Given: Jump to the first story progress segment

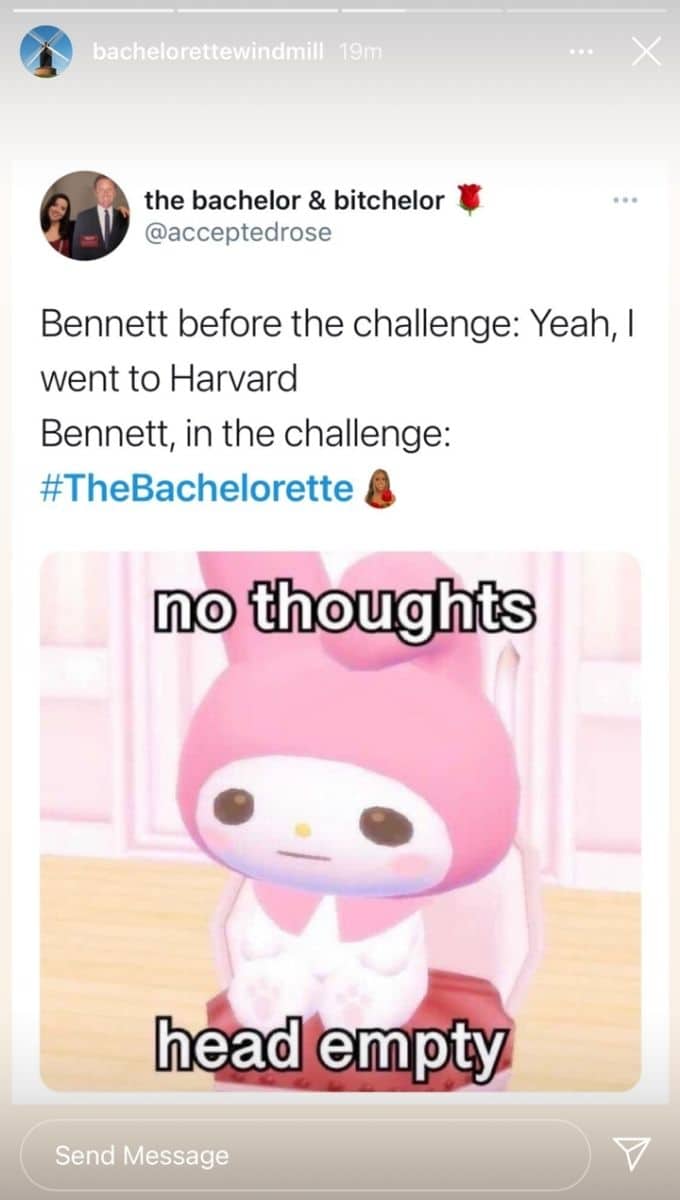Looking at the screenshot, I should 92,11.
